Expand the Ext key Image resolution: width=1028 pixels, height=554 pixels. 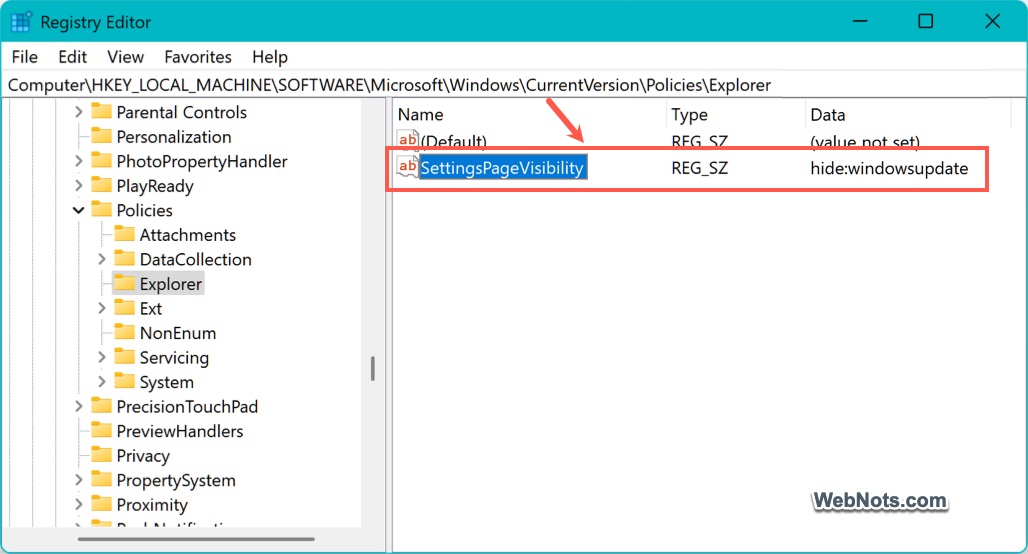click(x=102, y=308)
